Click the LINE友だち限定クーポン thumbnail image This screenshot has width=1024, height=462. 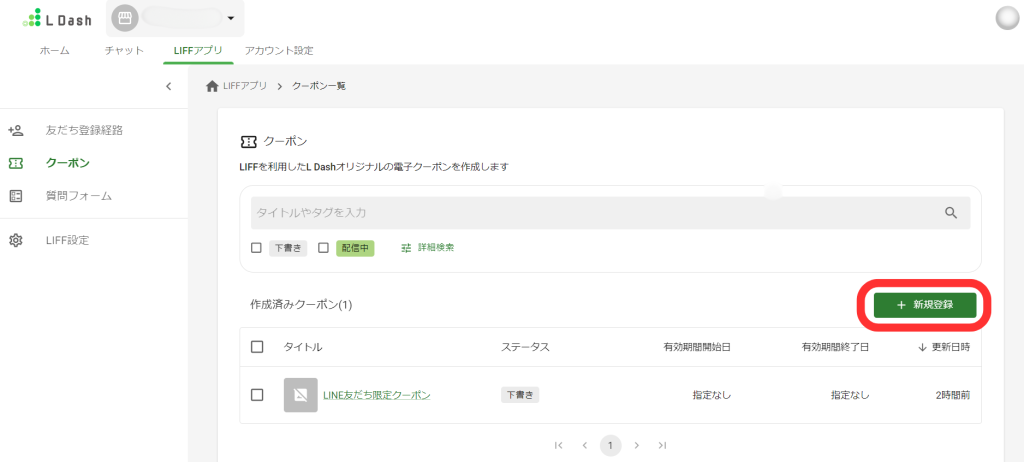point(300,395)
